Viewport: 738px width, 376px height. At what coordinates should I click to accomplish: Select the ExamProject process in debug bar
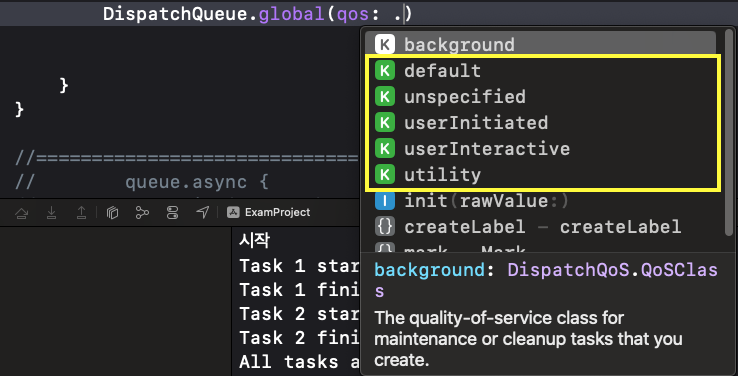268,213
